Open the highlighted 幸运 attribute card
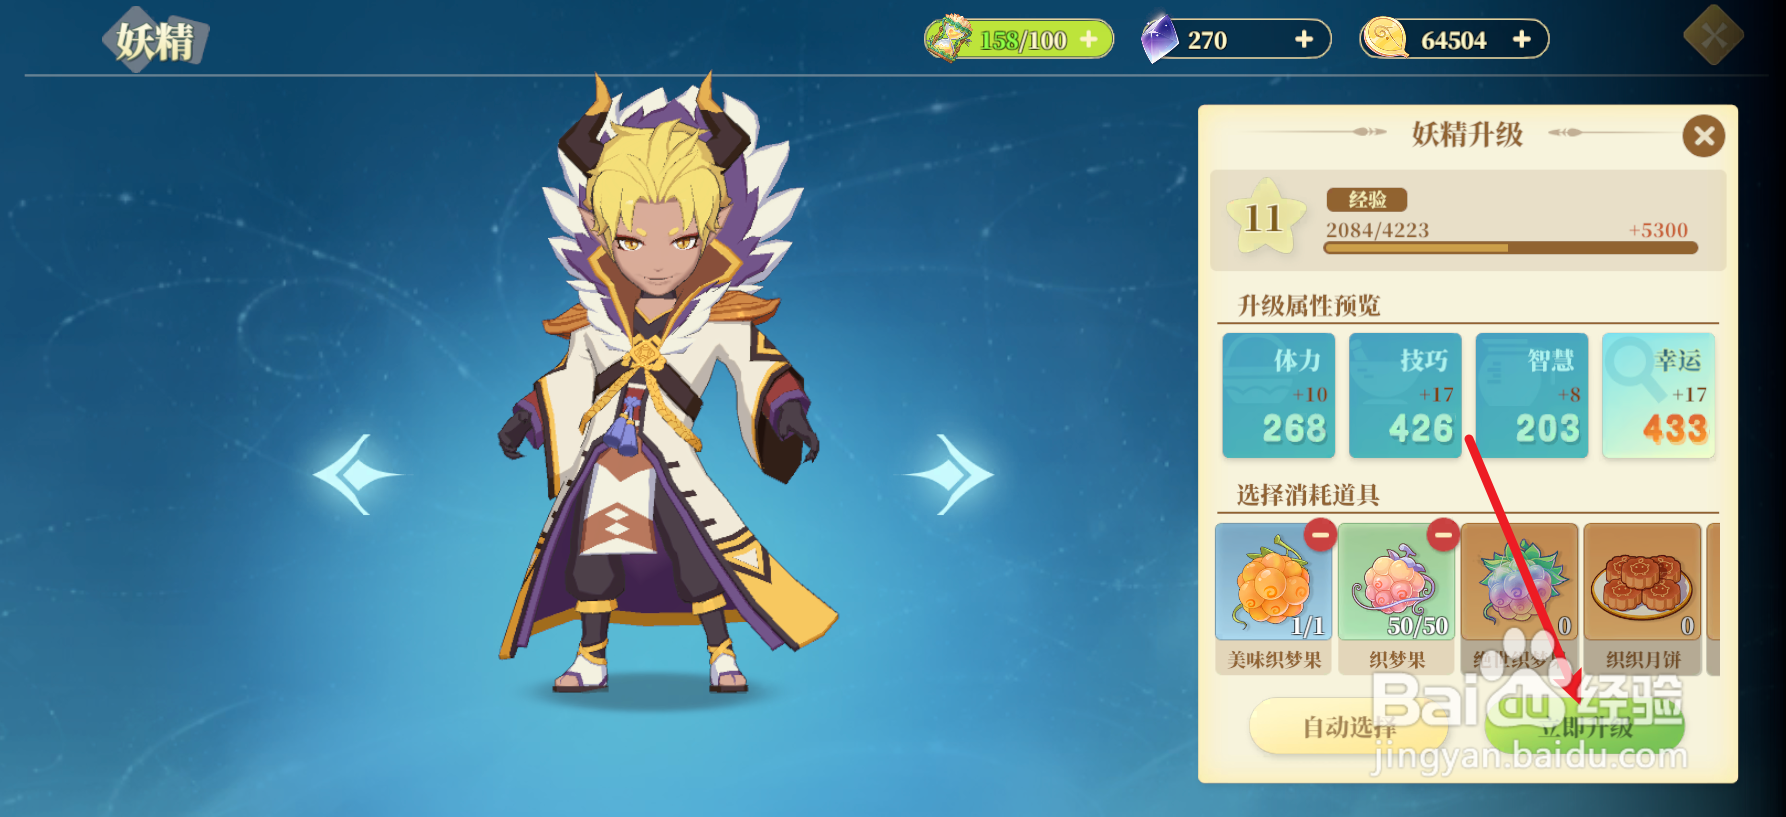Screen dimensions: 1786x817 tap(1659, 396)
